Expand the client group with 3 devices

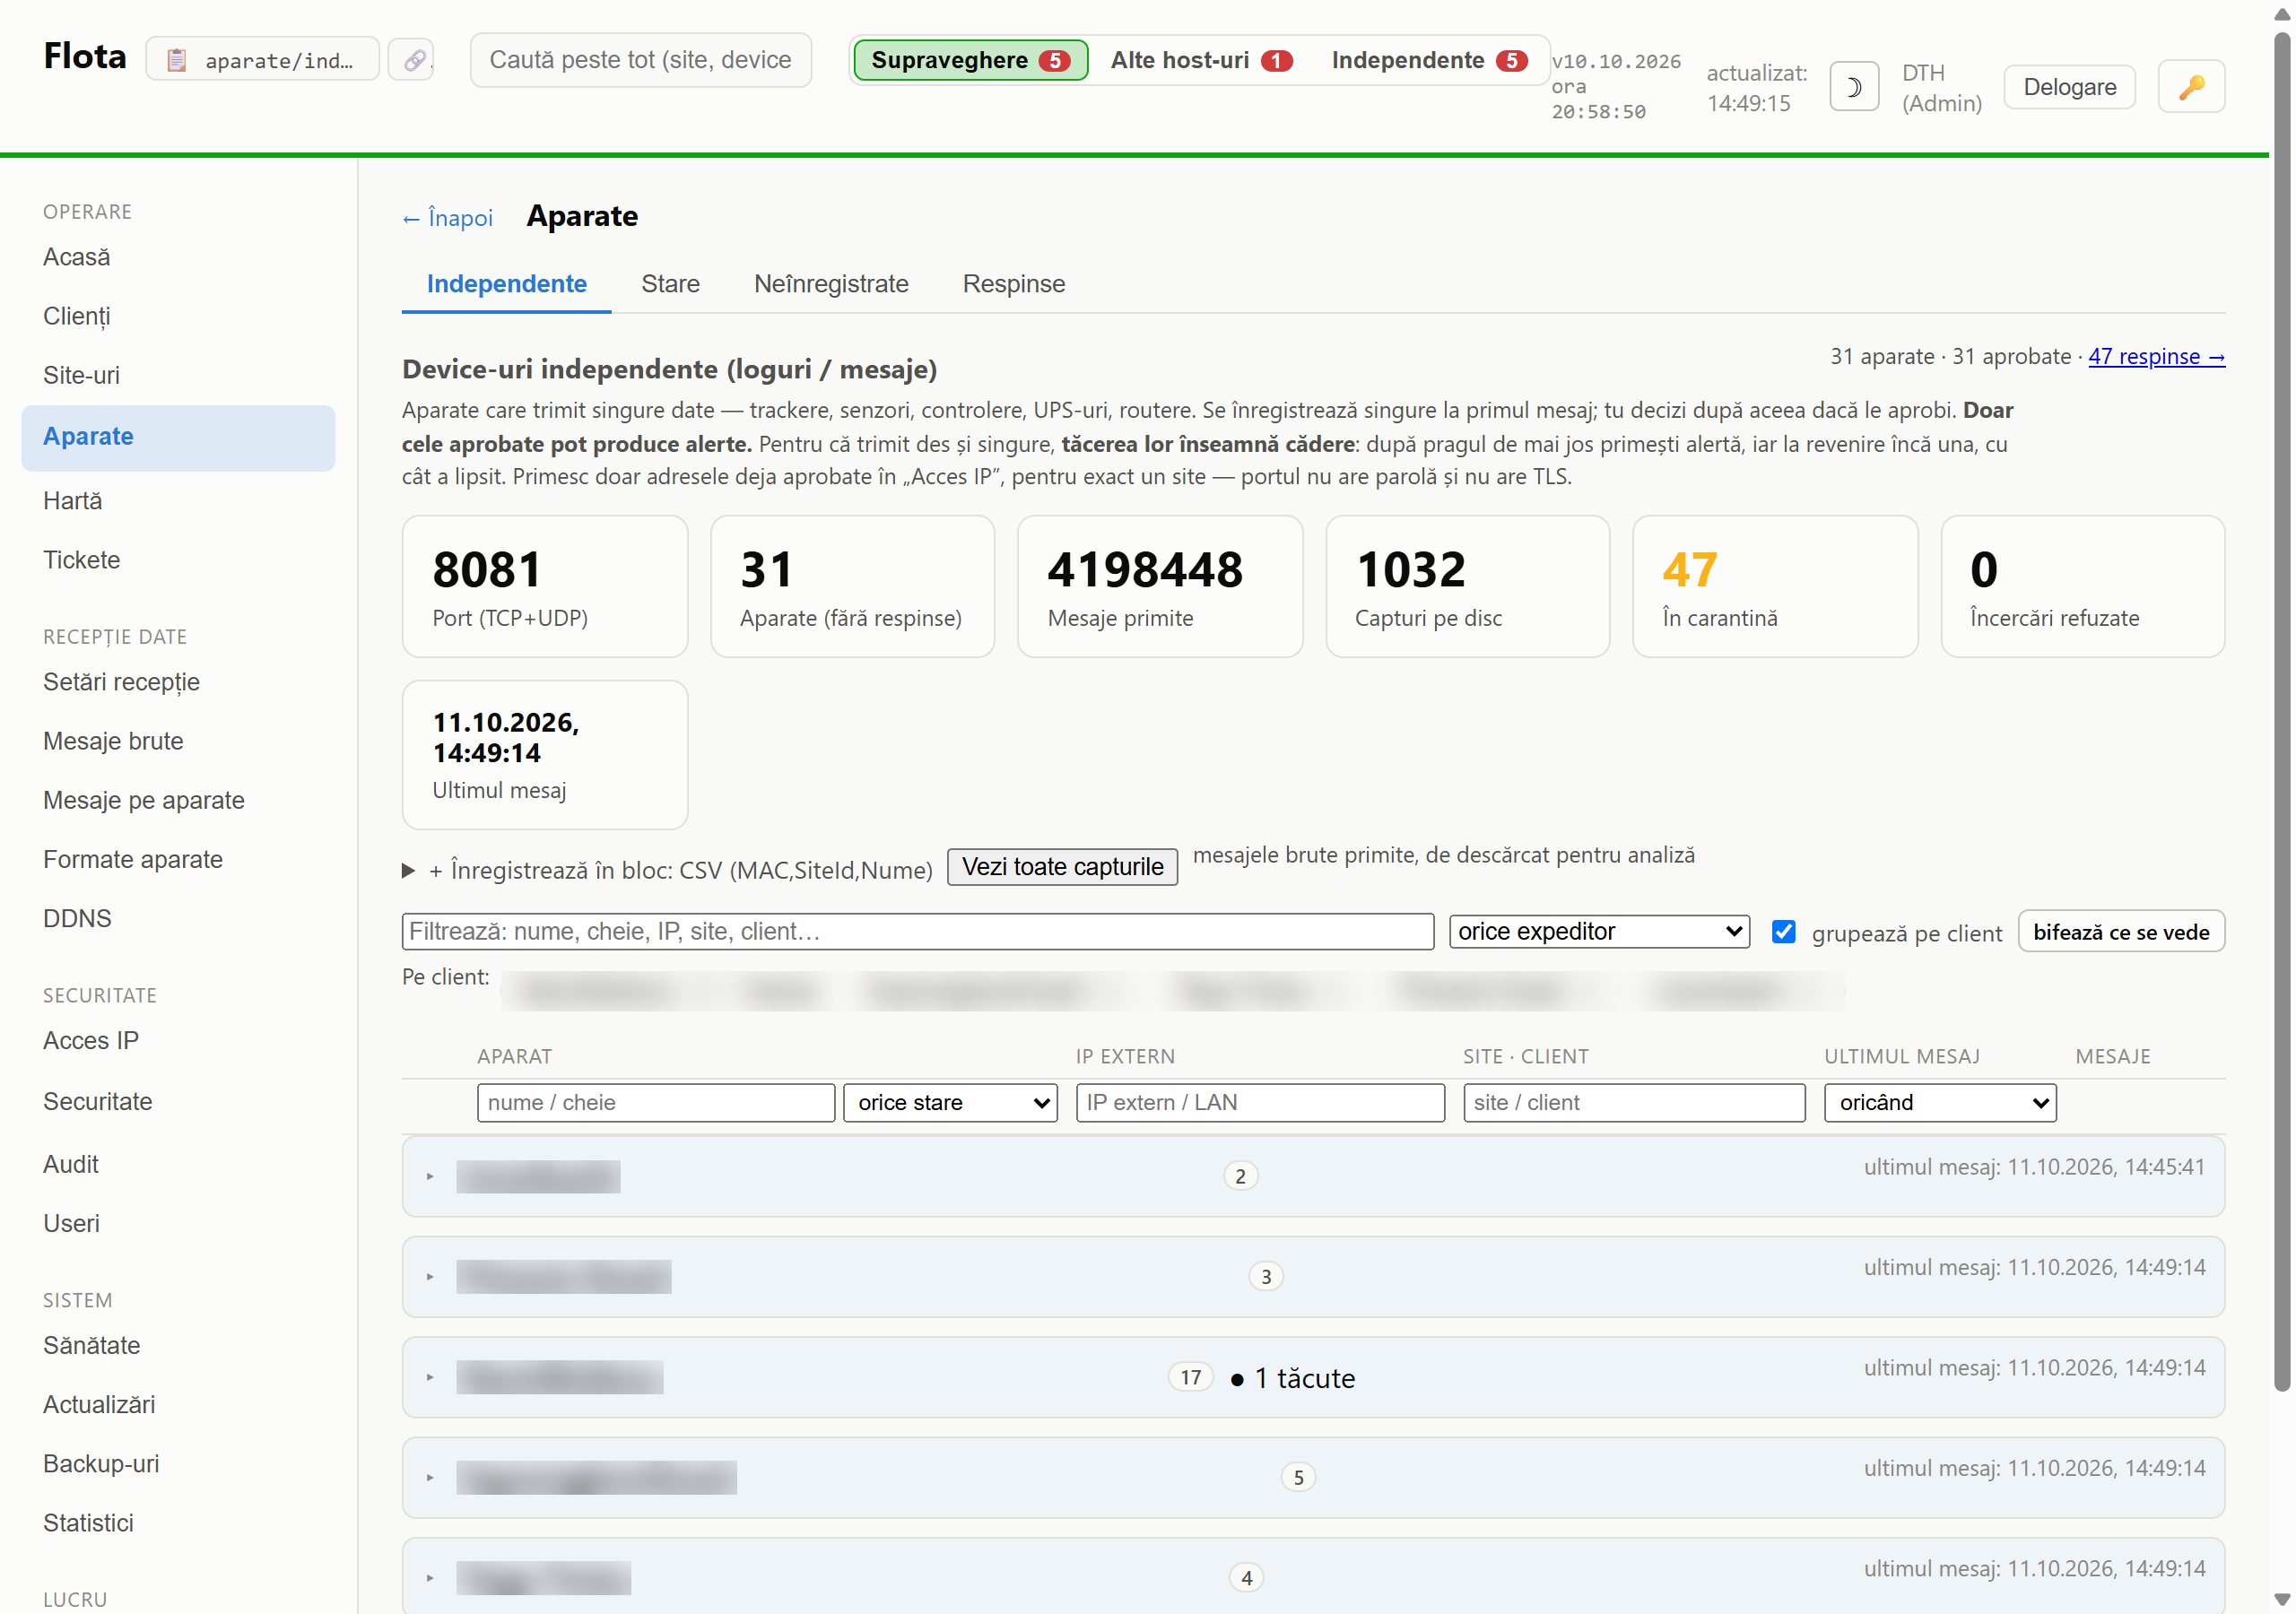point(1313,1277)
